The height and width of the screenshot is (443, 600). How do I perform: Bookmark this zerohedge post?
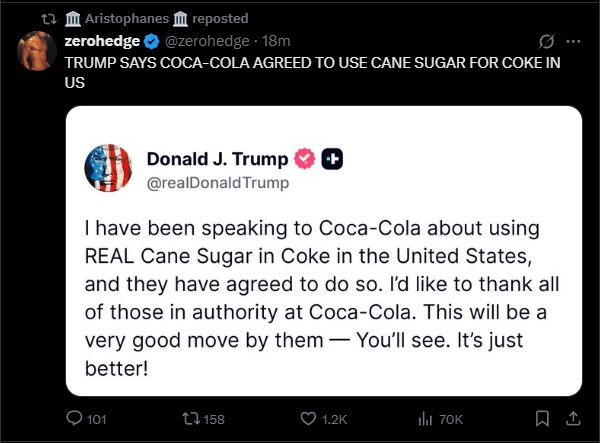click(x=542, y=419)
